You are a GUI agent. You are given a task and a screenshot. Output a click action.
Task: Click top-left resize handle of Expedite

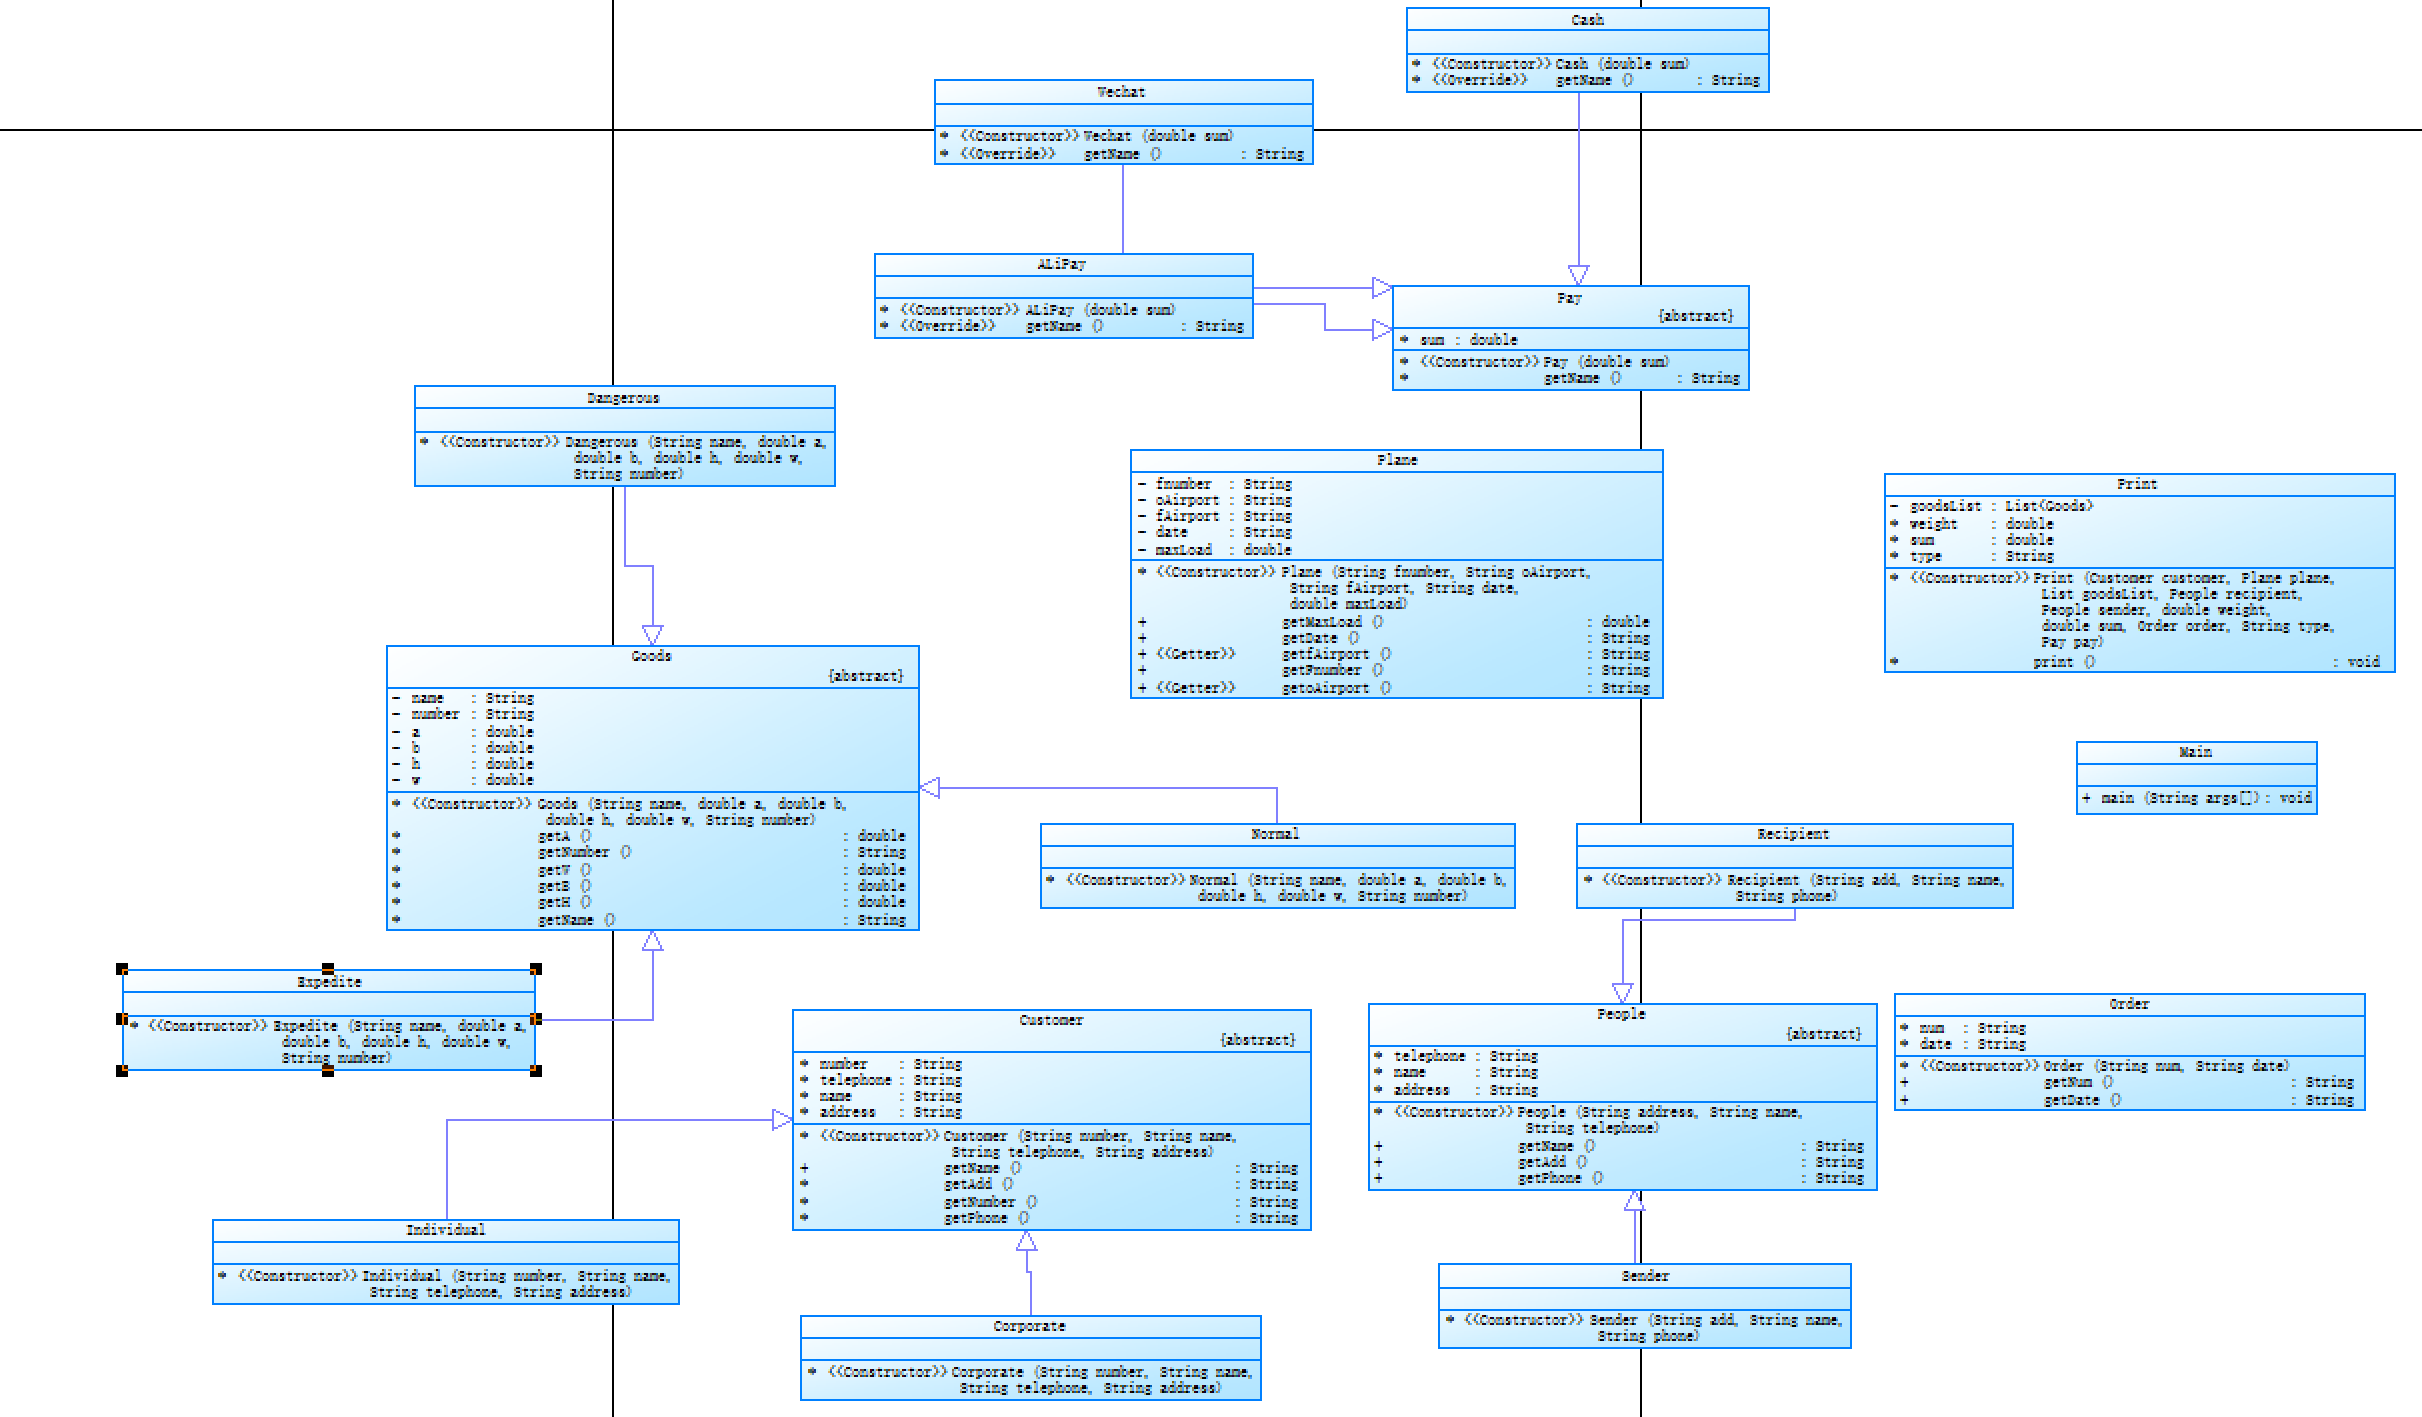pyautogui.click(x=122, y=969)
